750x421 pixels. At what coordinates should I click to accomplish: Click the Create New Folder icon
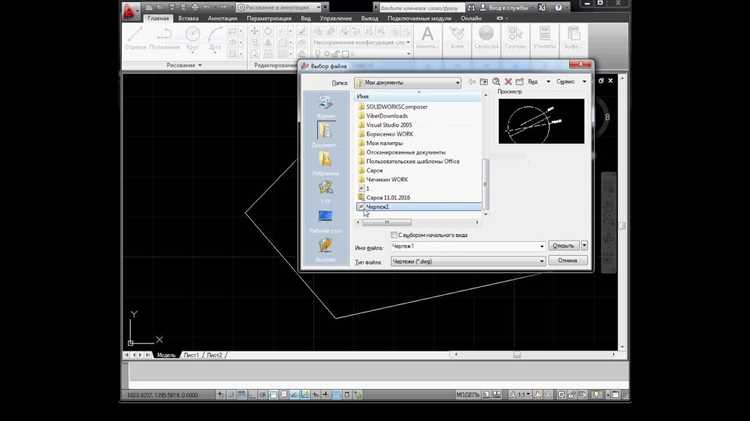(520, 82)
